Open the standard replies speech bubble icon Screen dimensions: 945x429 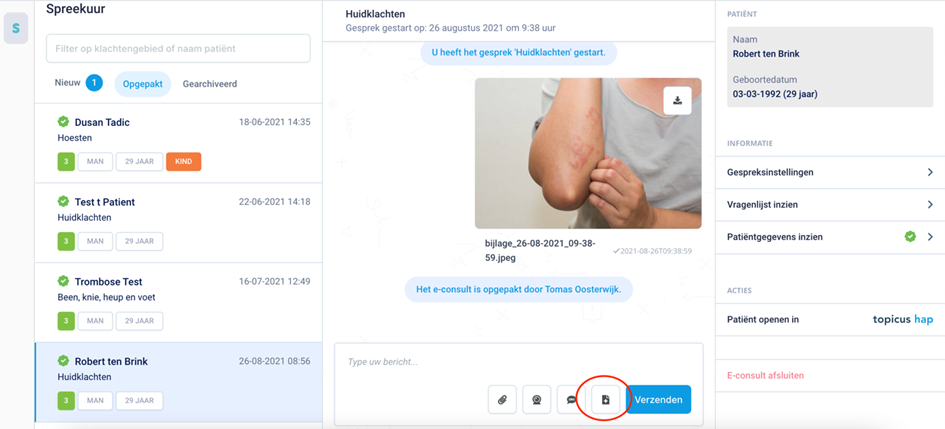(x=571, y=399)
